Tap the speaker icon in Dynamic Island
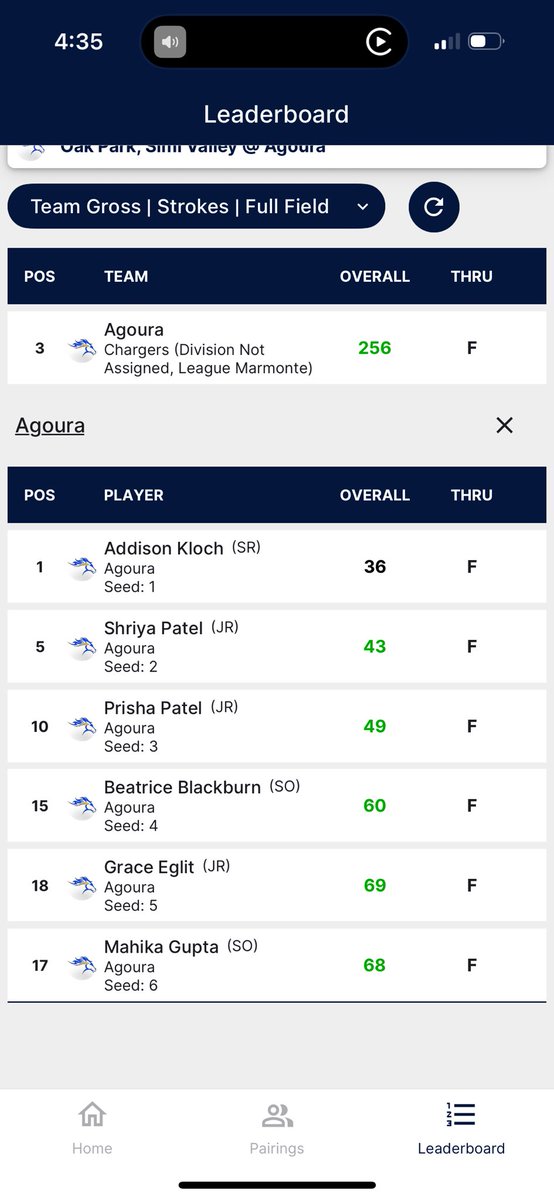 170,42
